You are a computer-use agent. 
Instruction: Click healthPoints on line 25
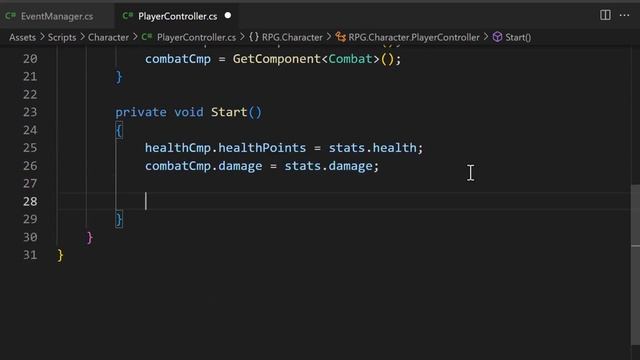click(x=262, y=148)
